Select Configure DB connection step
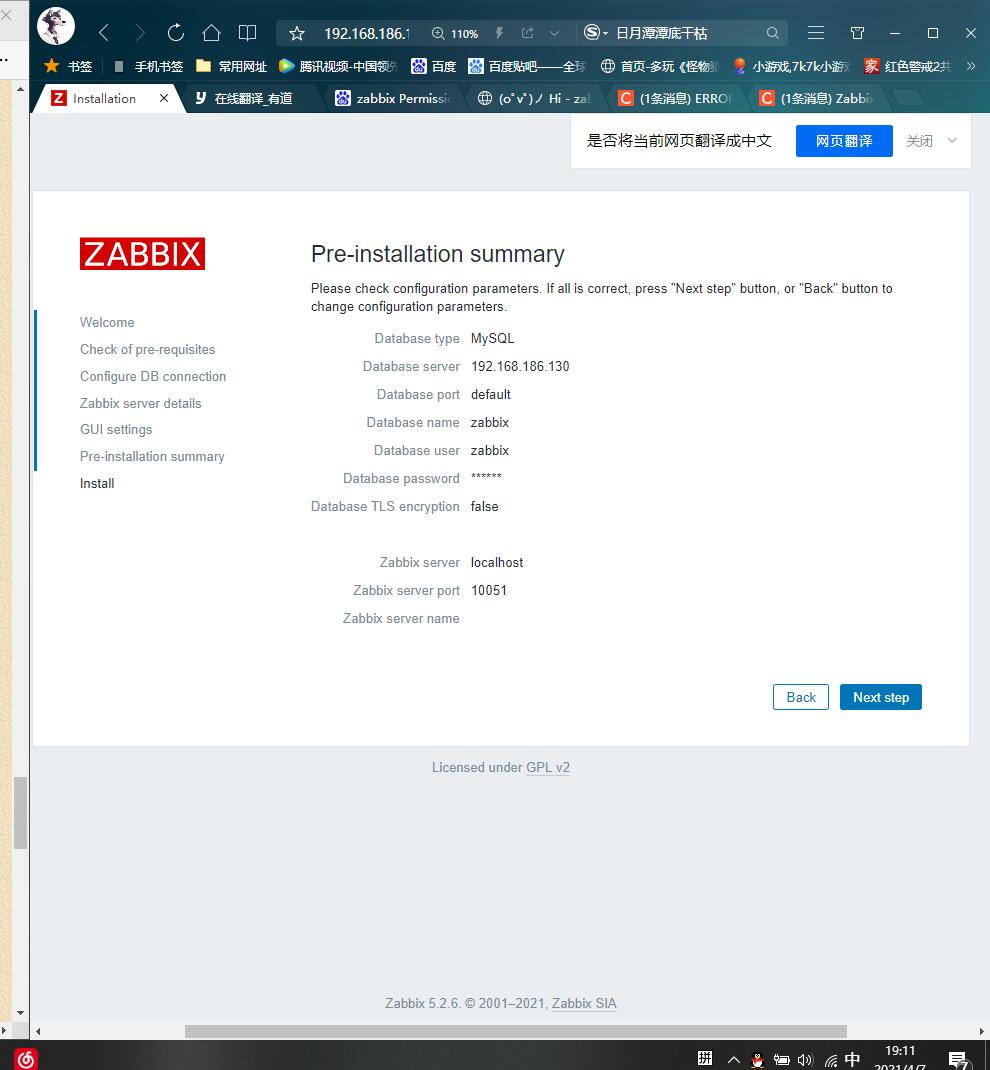The image size is (990, 1070). [153, 376]
